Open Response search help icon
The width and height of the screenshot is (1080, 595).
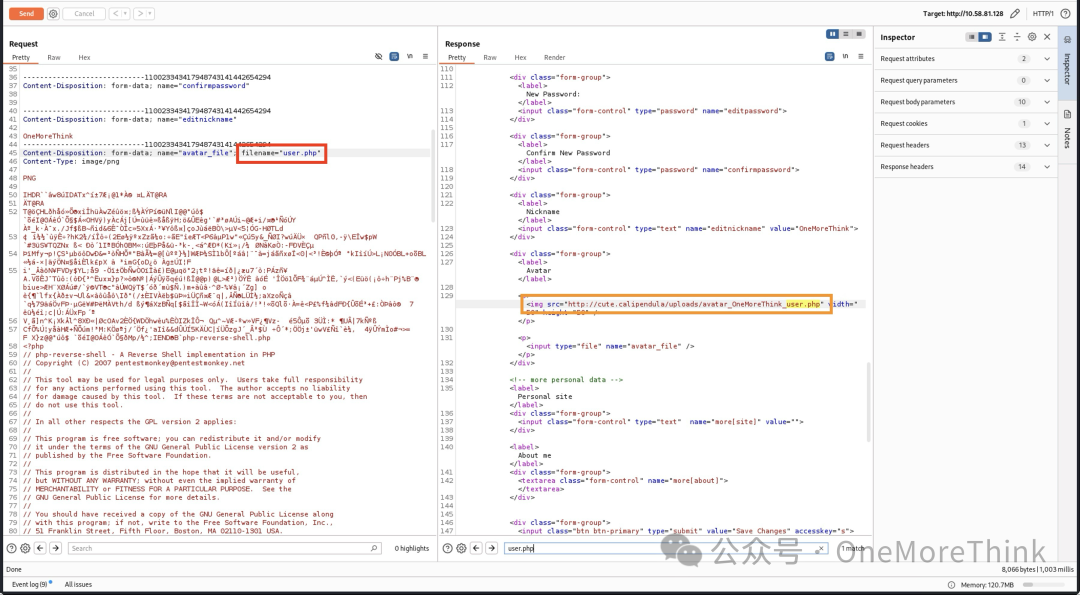[x=448, y=548]
